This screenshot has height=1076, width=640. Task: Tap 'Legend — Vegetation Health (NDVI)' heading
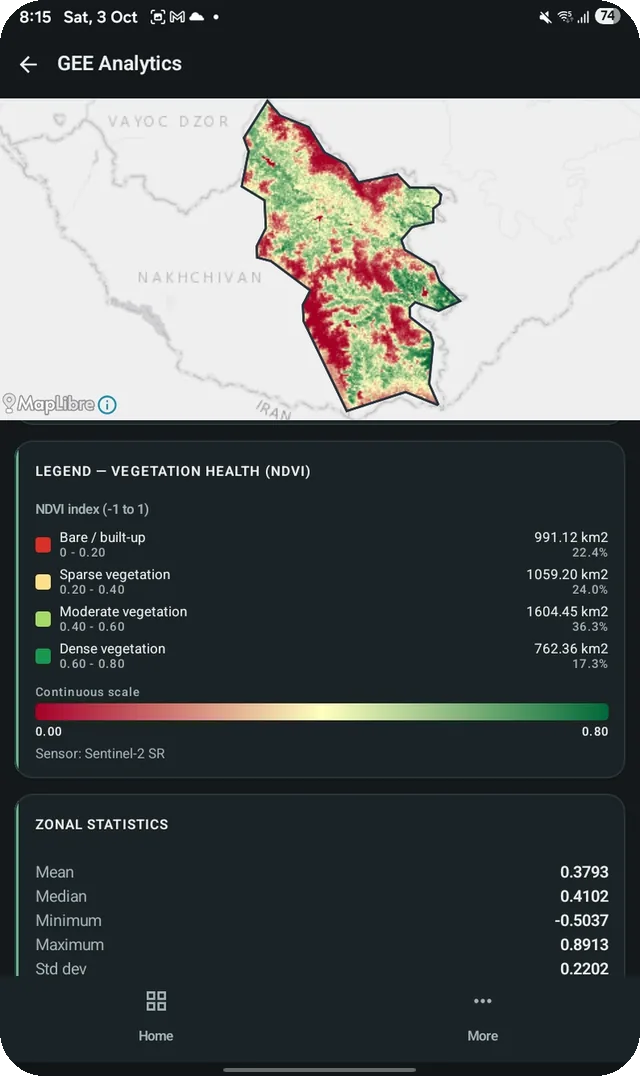coord(173,471)
